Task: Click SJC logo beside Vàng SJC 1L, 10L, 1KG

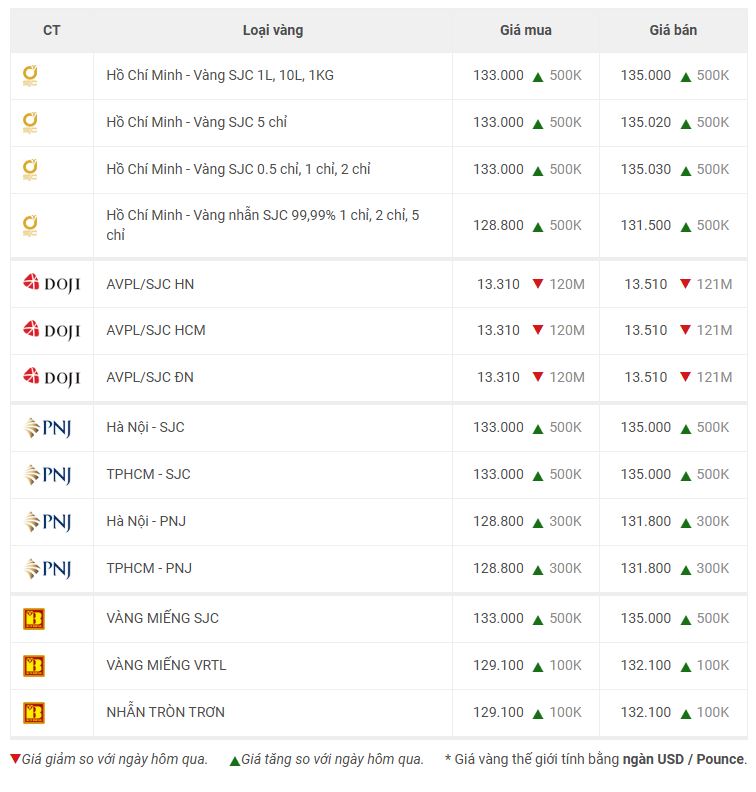Action: [30, 76]
